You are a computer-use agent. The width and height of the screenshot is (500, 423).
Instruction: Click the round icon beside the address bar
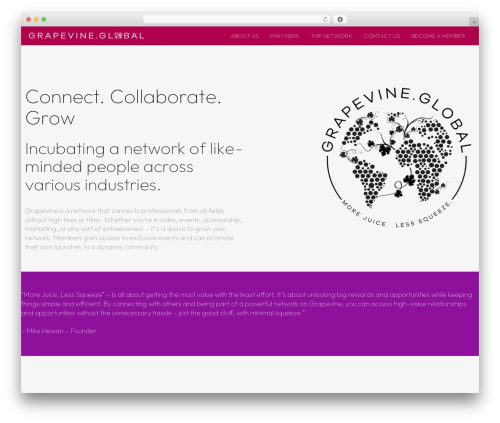(340, 19)
